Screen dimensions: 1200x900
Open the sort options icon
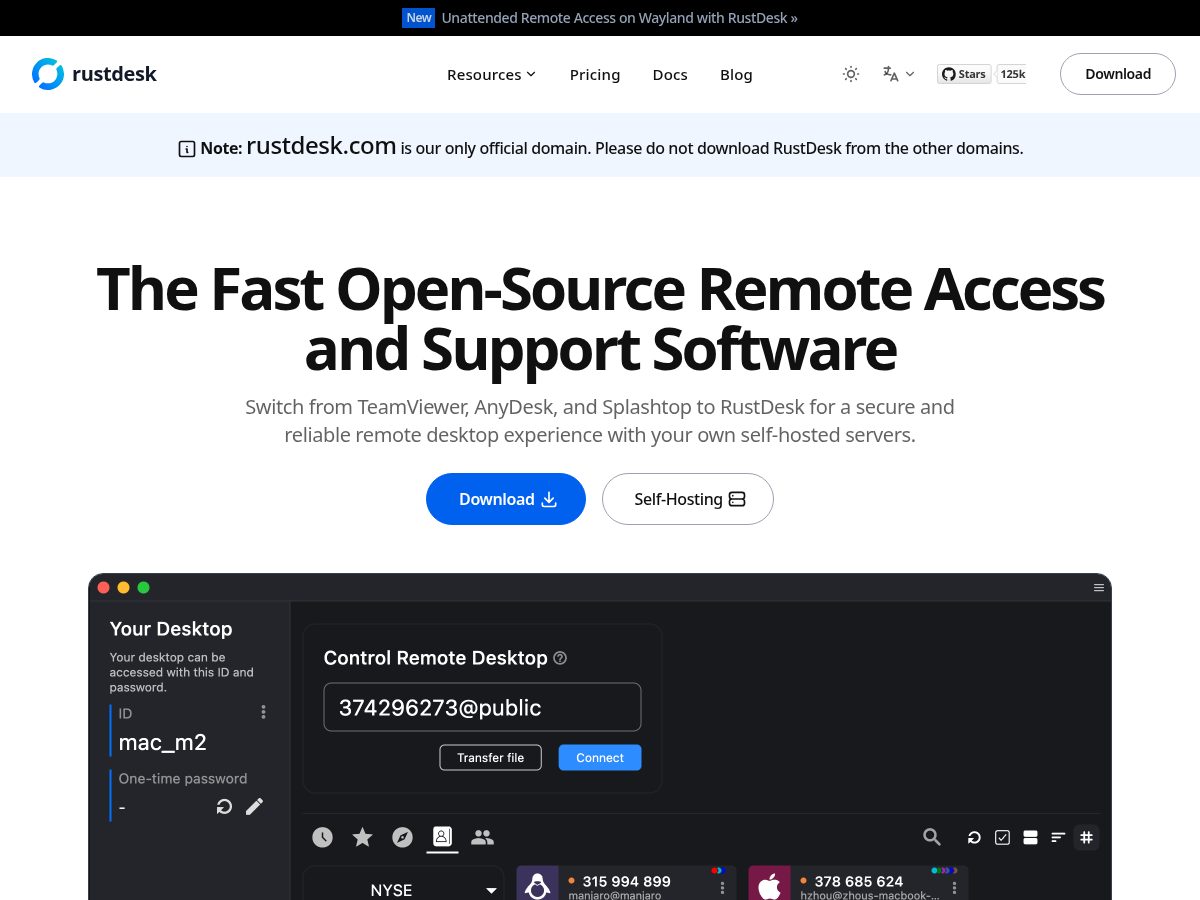point(1058,838)
